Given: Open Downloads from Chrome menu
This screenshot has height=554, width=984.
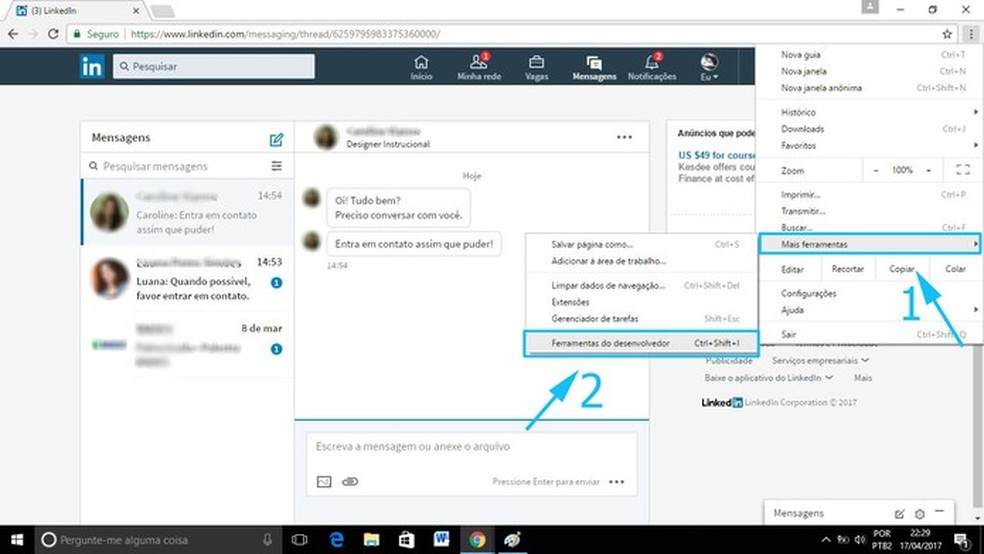Looking at the screenshot, I should tap(869, 129).
